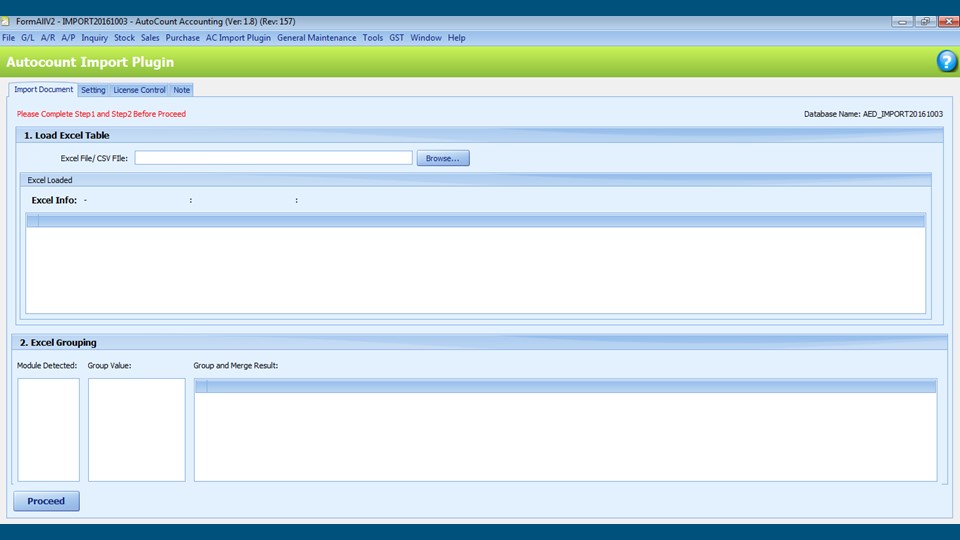
Task: Click the blue help question mark icon
Action: pos(946,62)
